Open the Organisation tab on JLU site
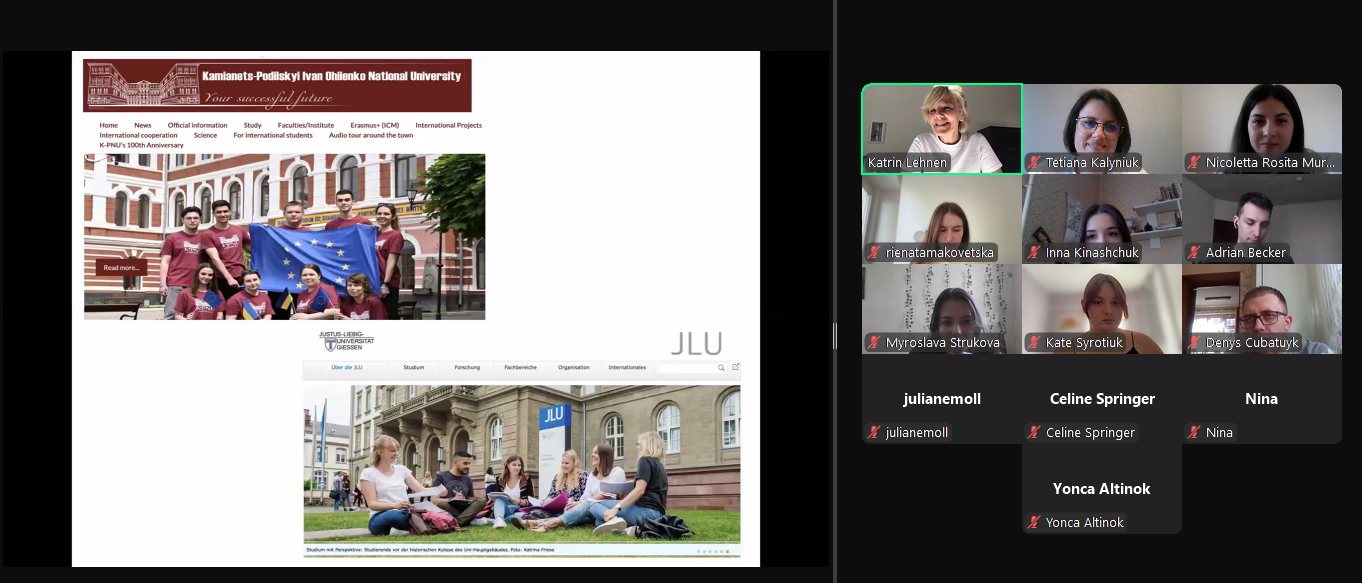 coord(574,367)
